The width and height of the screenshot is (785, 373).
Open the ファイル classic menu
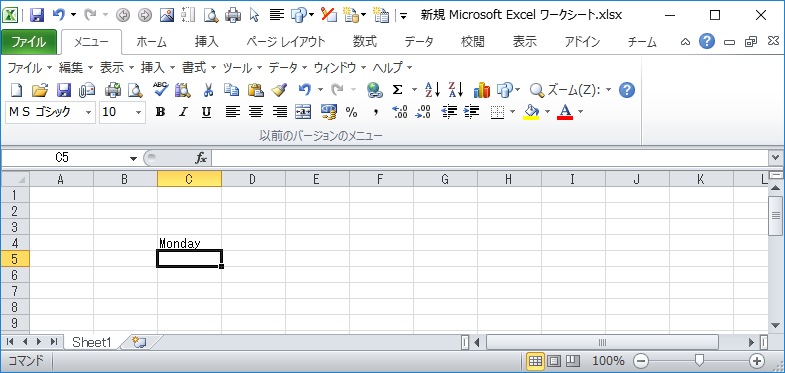[30, 68]
